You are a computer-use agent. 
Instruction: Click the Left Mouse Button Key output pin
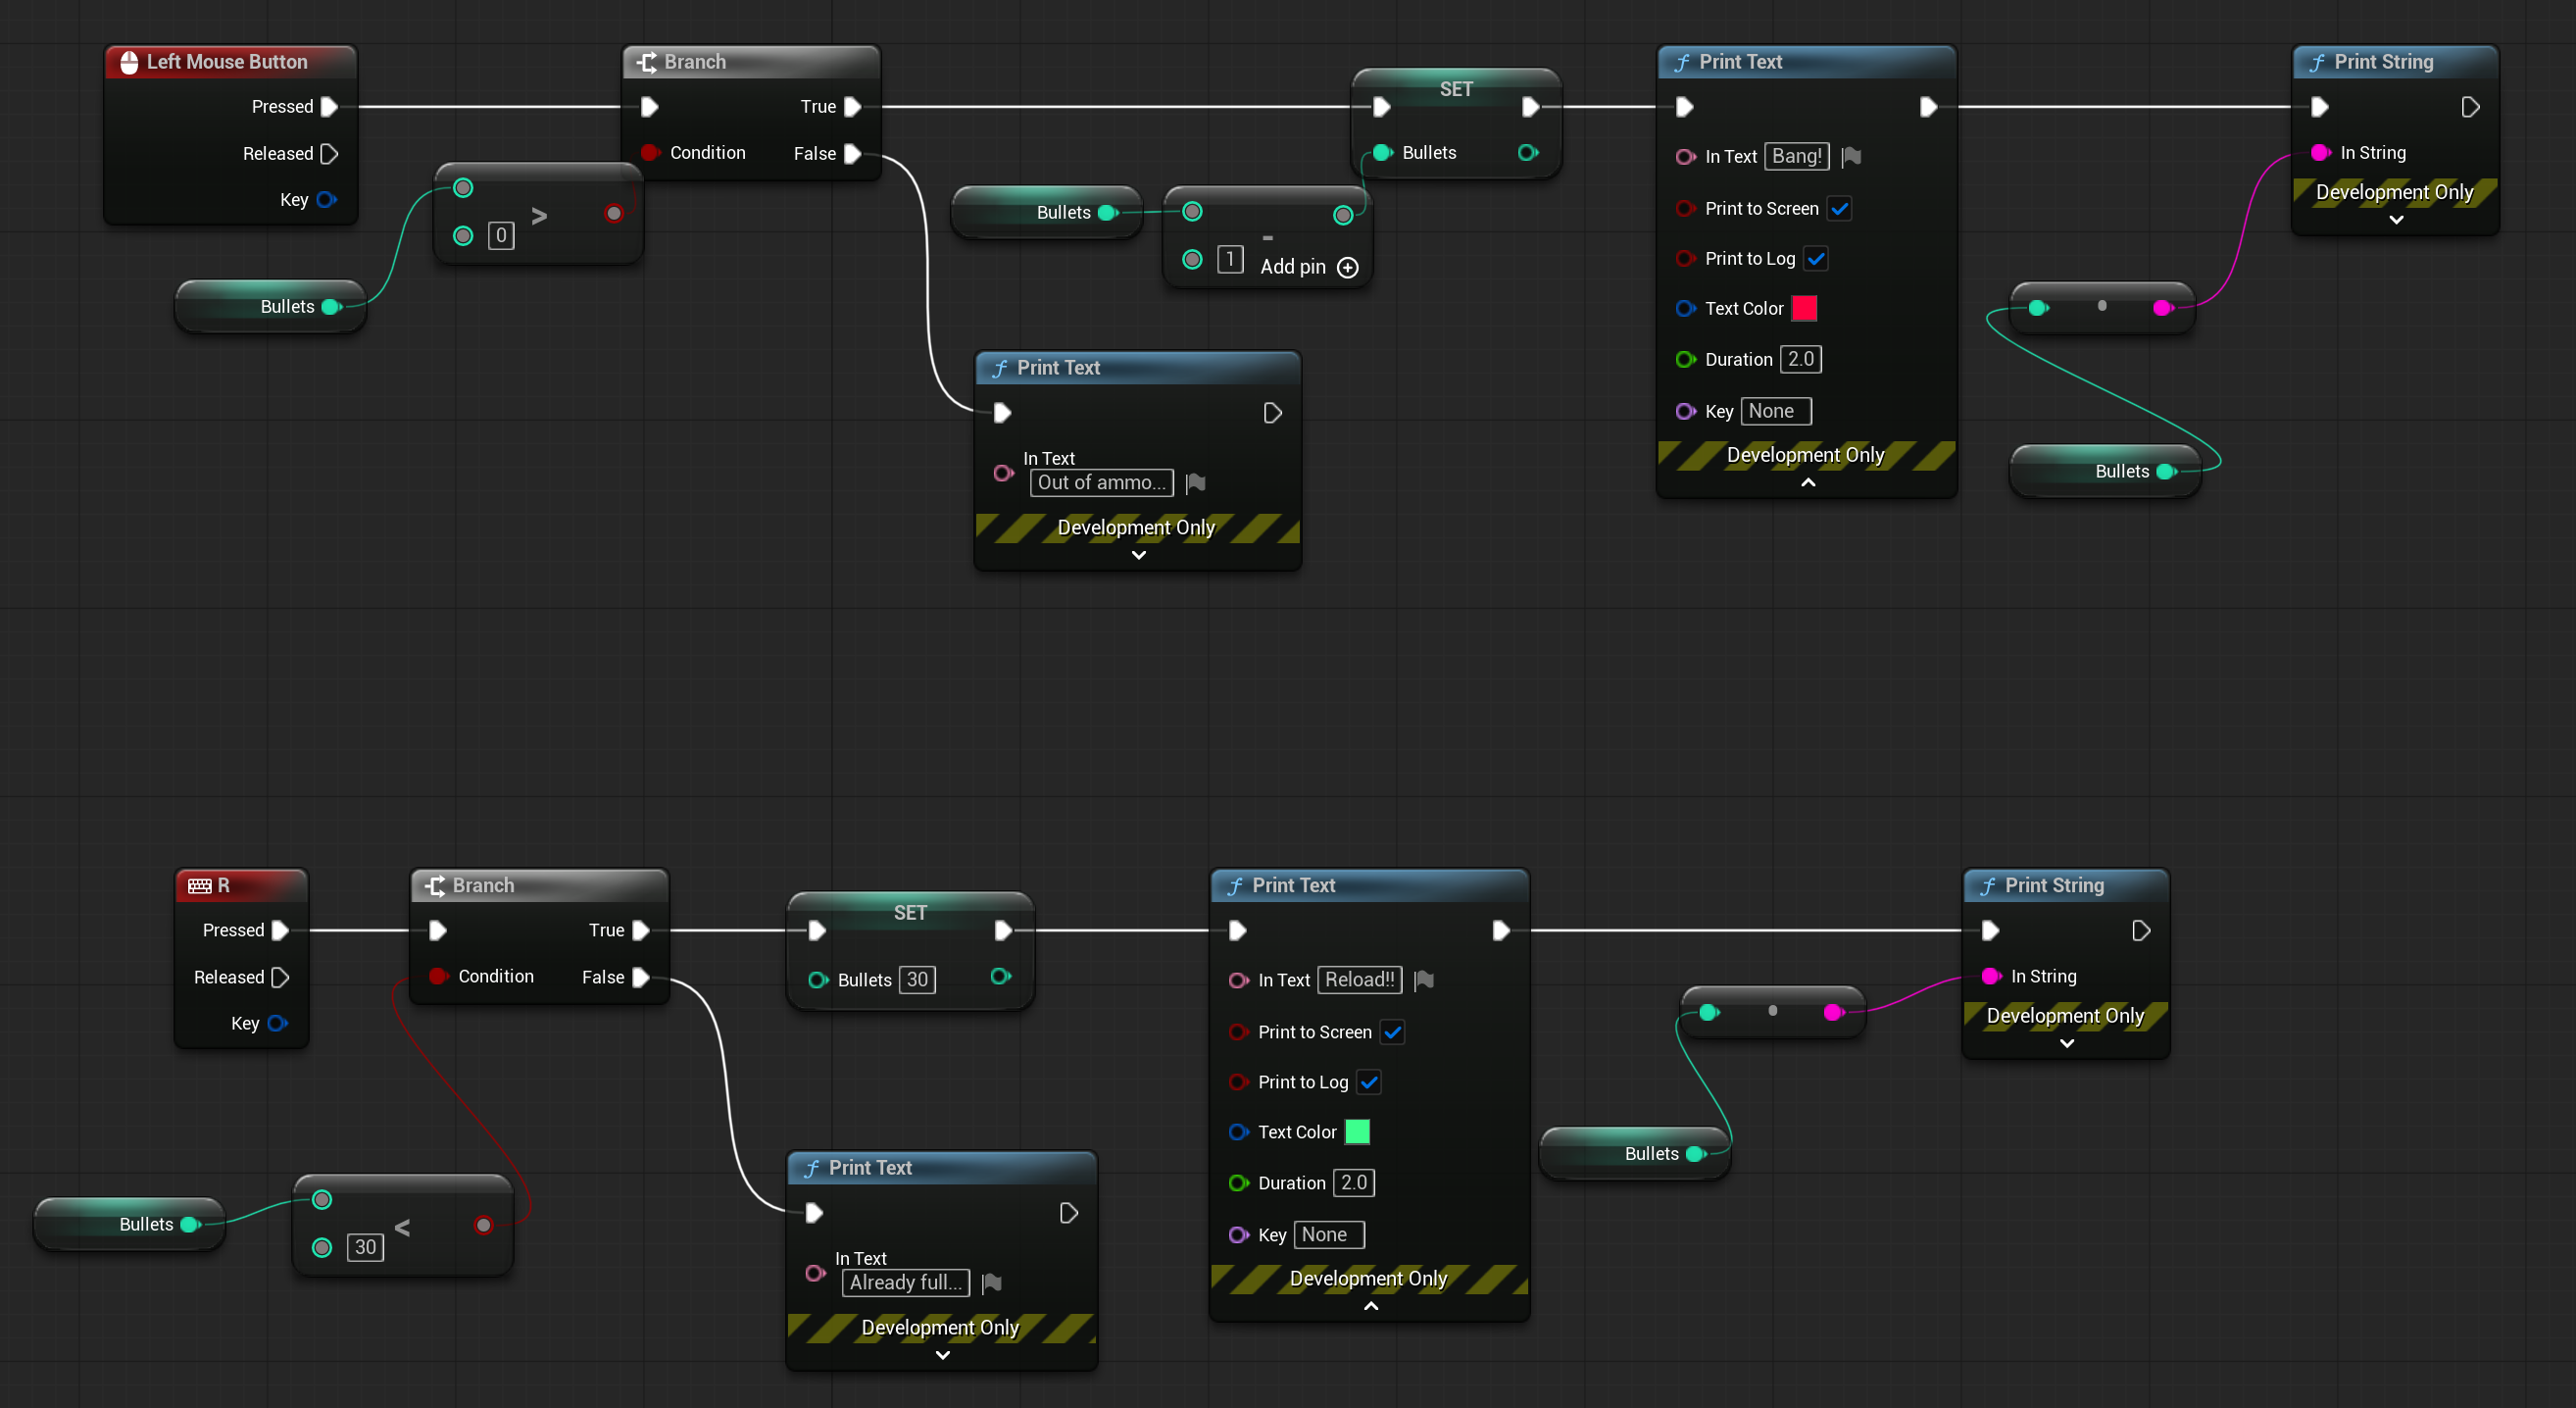(x=326, y=200)
